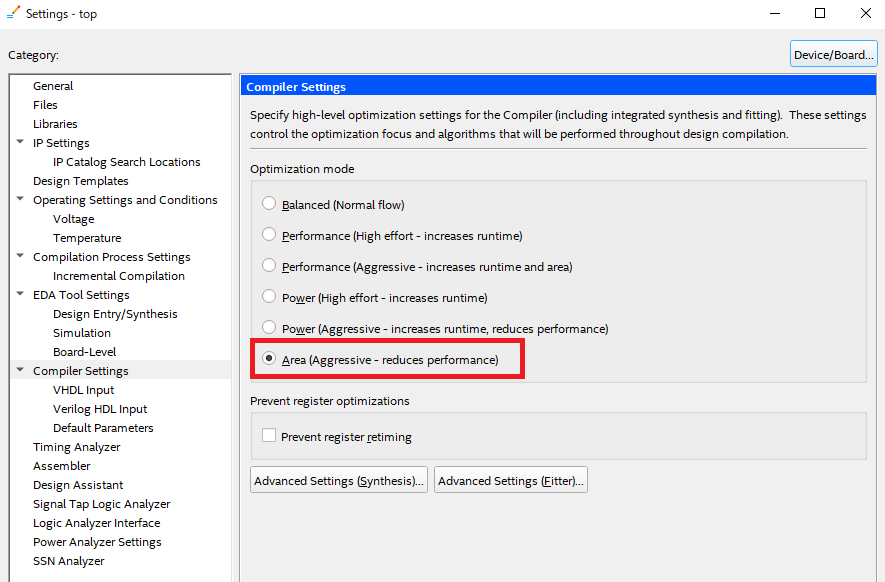Open the Timing Analyzer category
This screenshot has width=885, height=582.
click(x=76, y=447)
